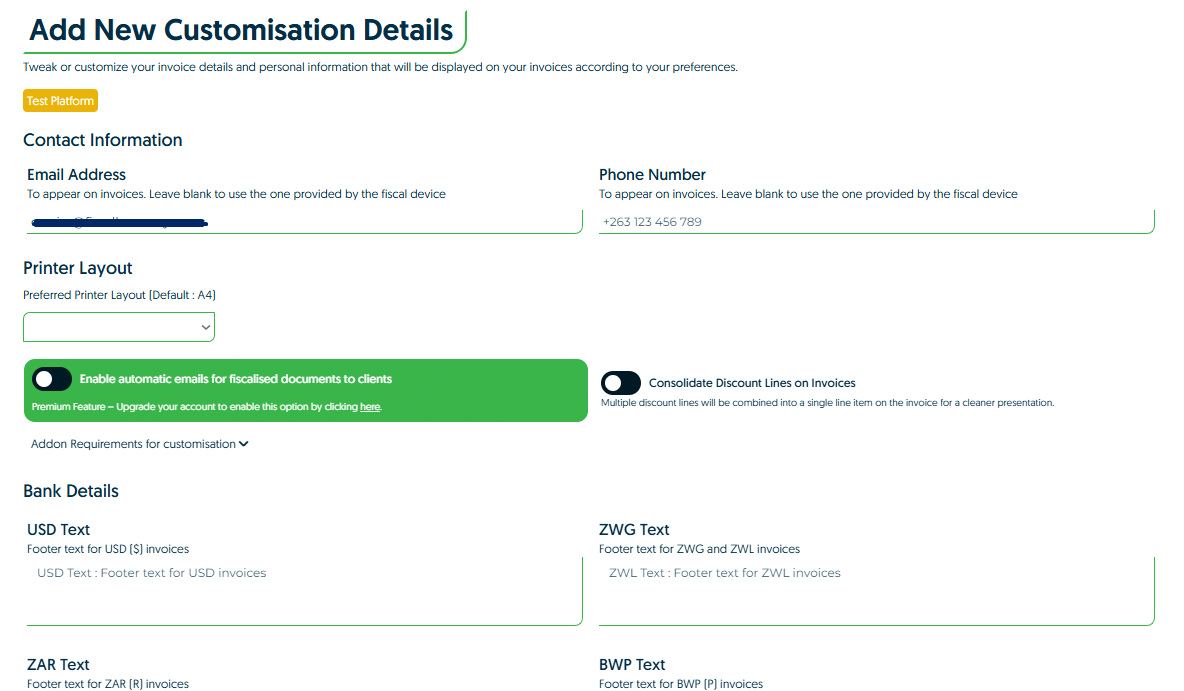Click 'Consolidate Discount Lines on Invoices' label
Image resolution: width=1184 pixels, height=691 pixels.
(x=752, y=383)
